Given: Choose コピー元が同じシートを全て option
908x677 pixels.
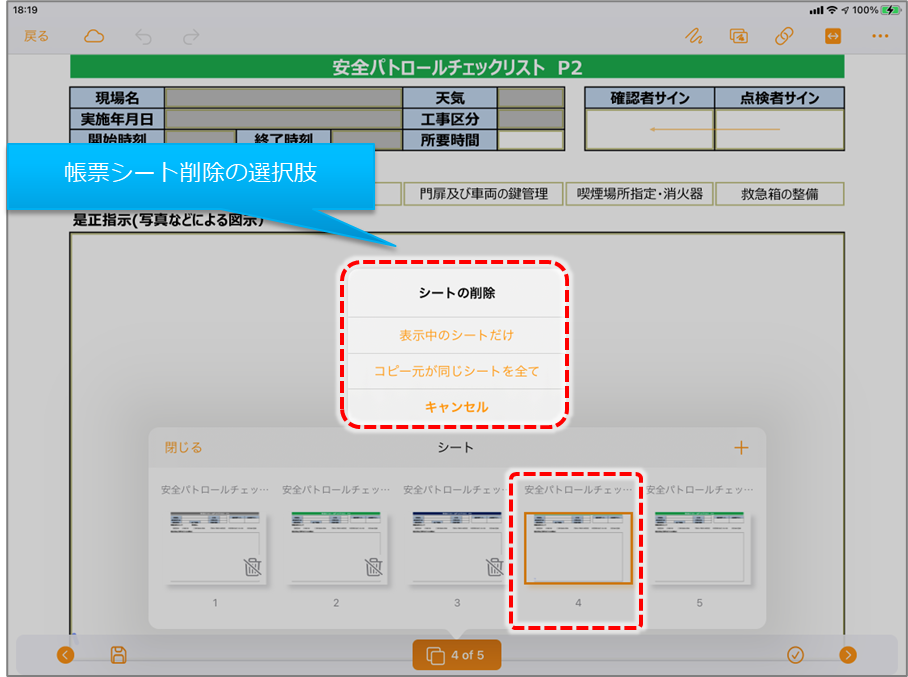Looking at the screenshot, I should (456, 371).
